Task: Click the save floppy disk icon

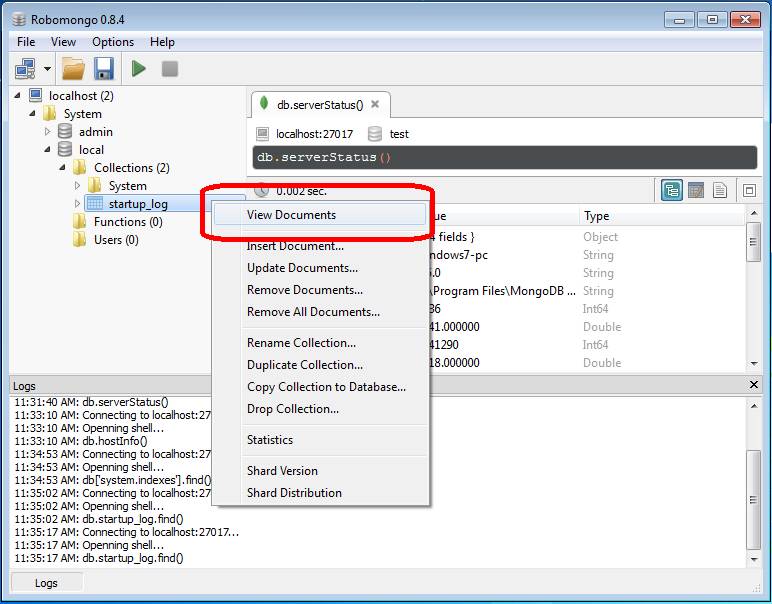Action: pos(103,69)
